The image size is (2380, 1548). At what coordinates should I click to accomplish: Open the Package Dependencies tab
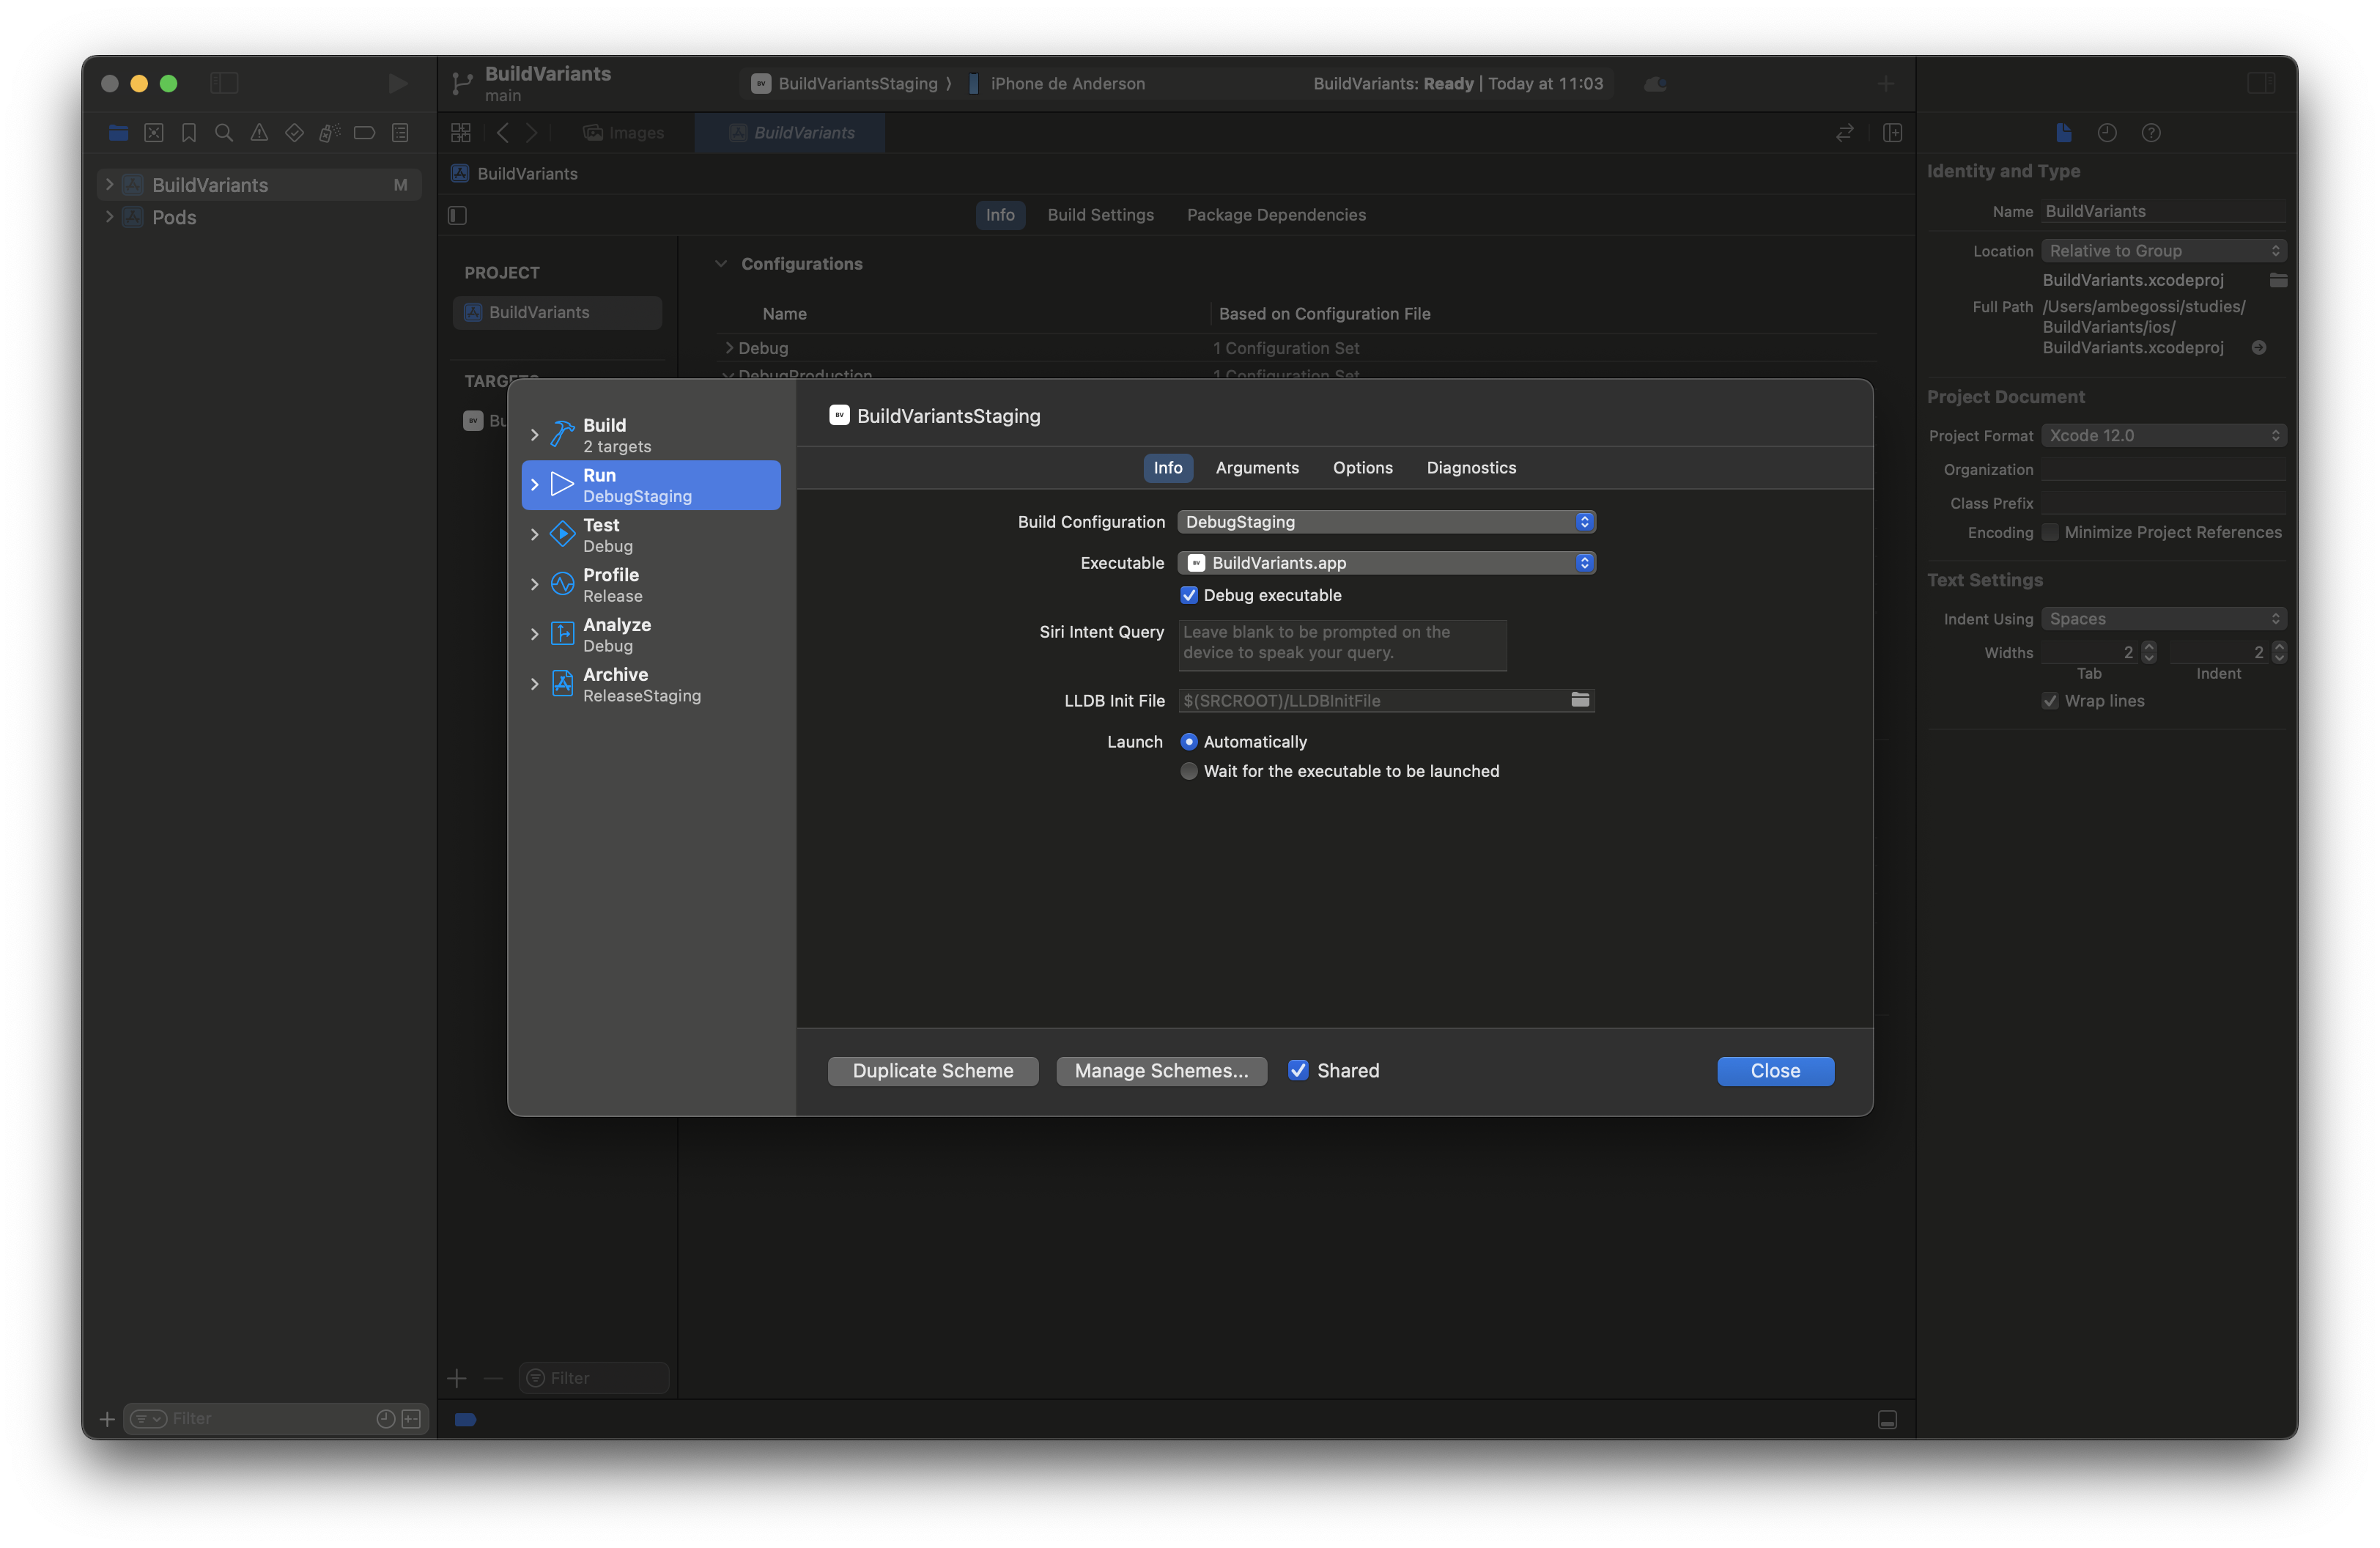(1276, 215)
